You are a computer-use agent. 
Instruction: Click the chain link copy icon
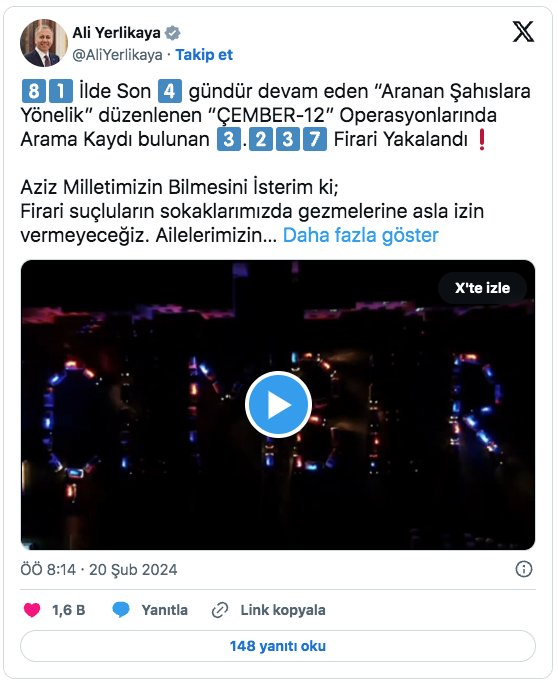tap(220, 610)
